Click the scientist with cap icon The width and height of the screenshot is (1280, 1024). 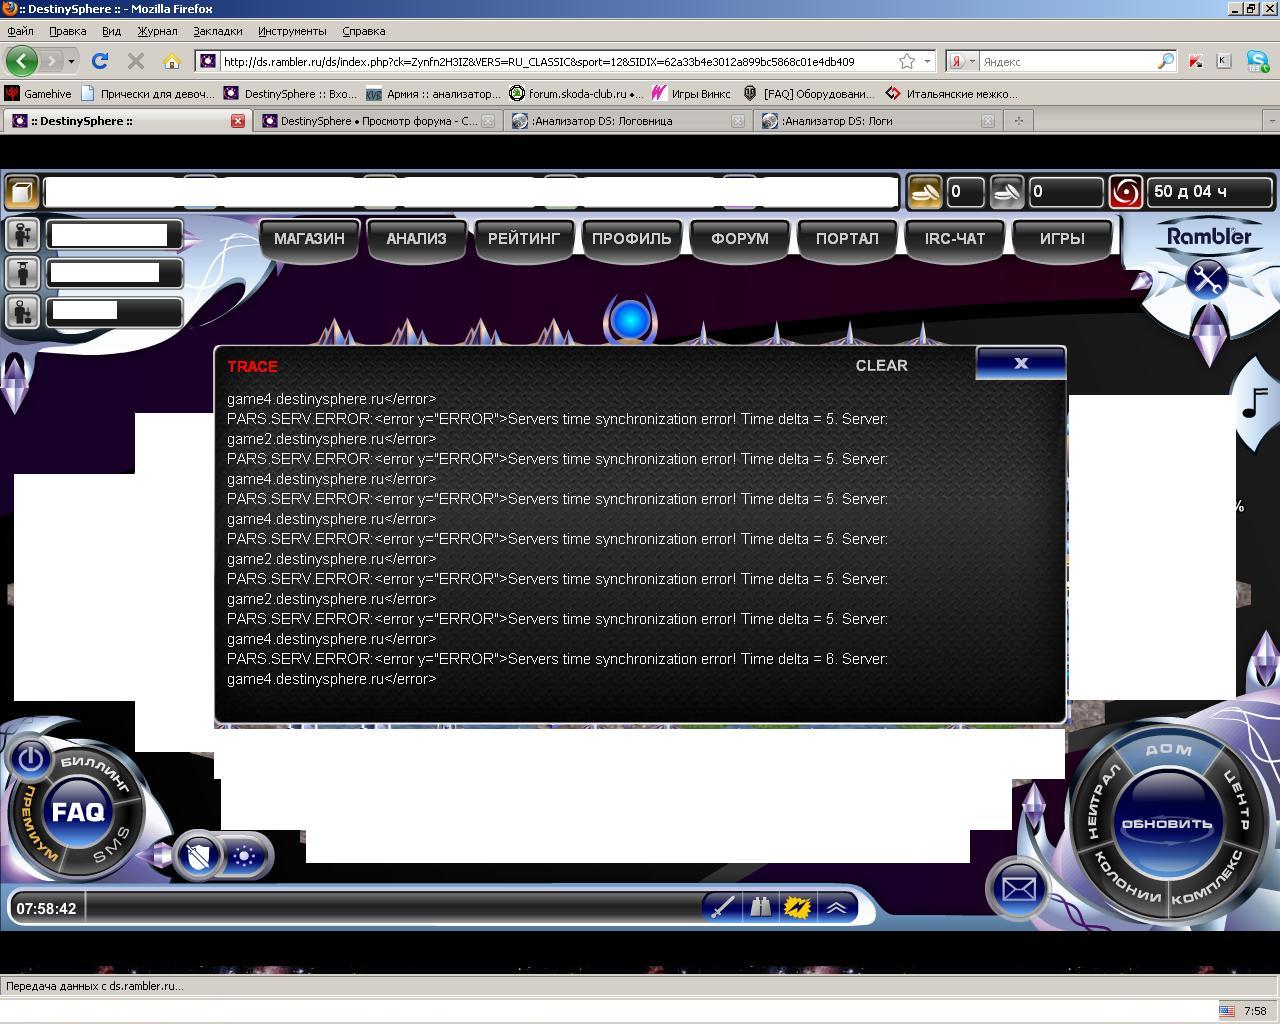(x=22, y=273)
